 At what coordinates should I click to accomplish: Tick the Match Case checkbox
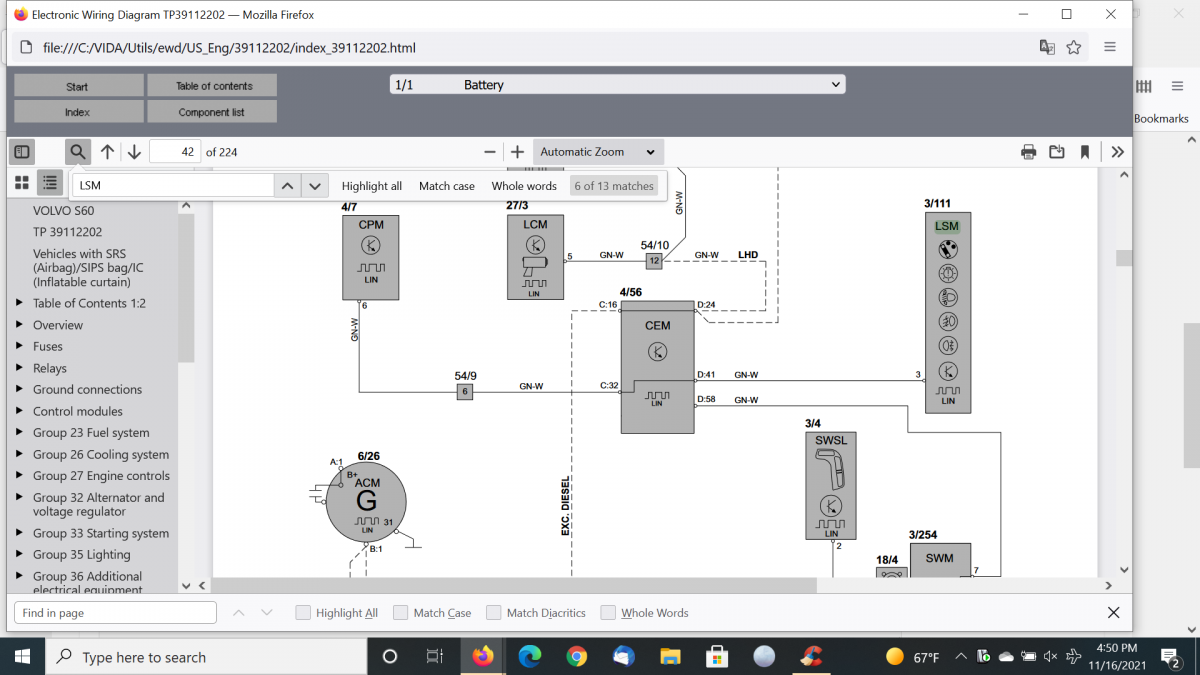[401, 613]
